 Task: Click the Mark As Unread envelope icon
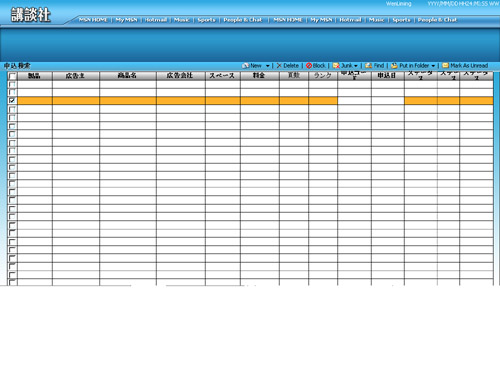445,66
